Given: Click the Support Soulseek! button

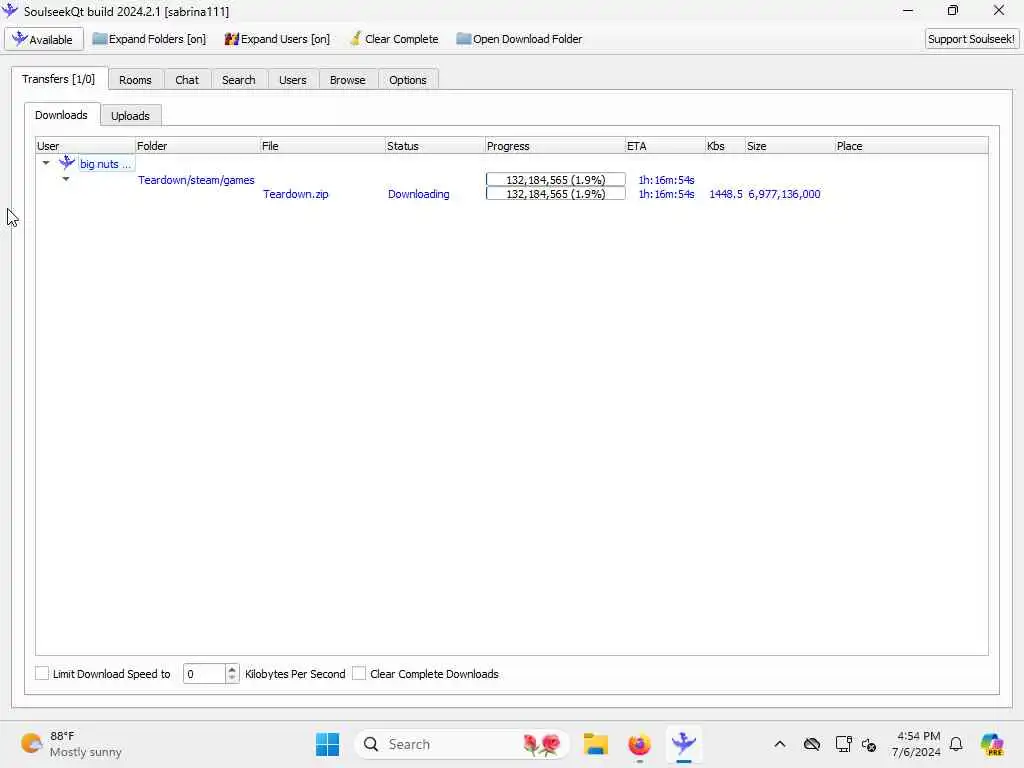Looking at the screenshot, I should (x=971, y=39).
